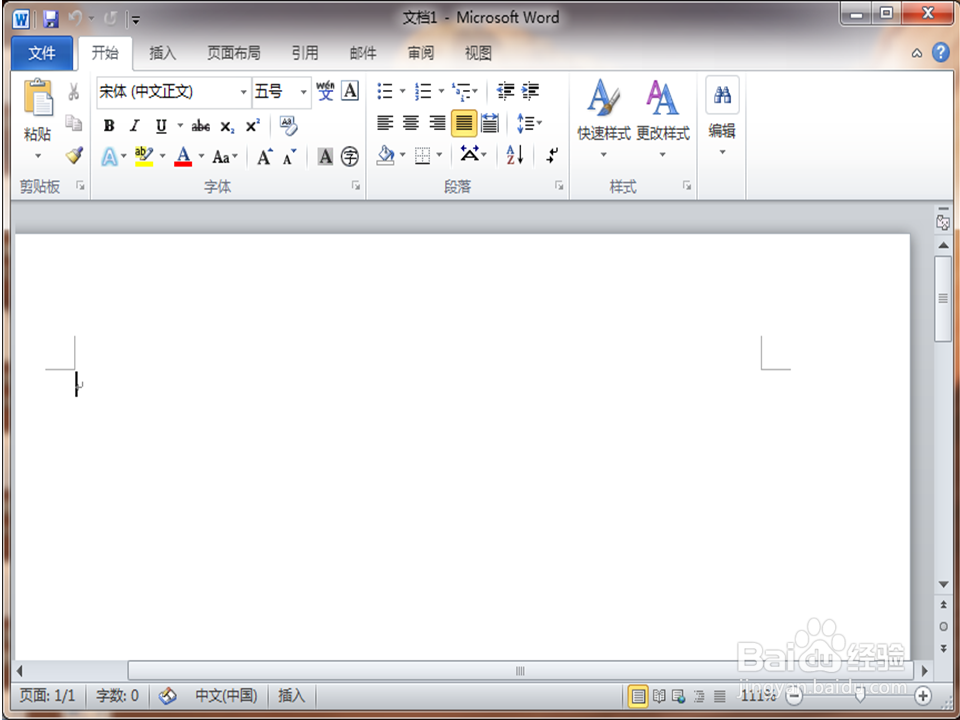Viewport: 960px width, 720px height.
Task: Expand highlight color dropdown arrow
Action: point(162,157)
